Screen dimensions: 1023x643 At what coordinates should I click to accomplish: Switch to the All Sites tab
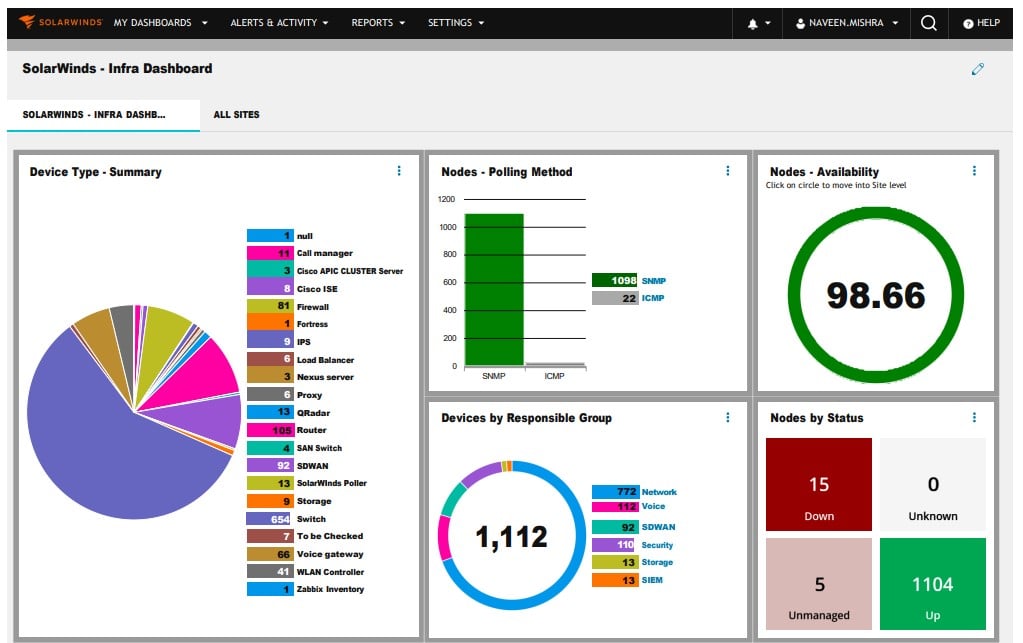coord(236,115)
